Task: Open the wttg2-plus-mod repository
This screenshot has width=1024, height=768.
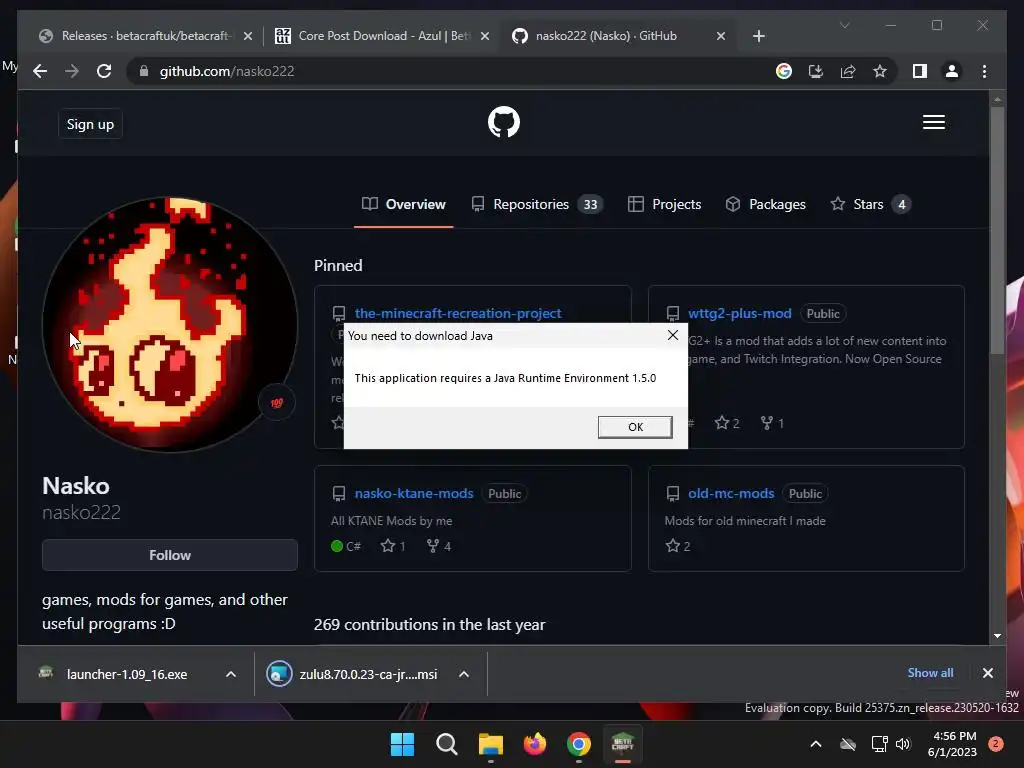Action: (739, 313)
